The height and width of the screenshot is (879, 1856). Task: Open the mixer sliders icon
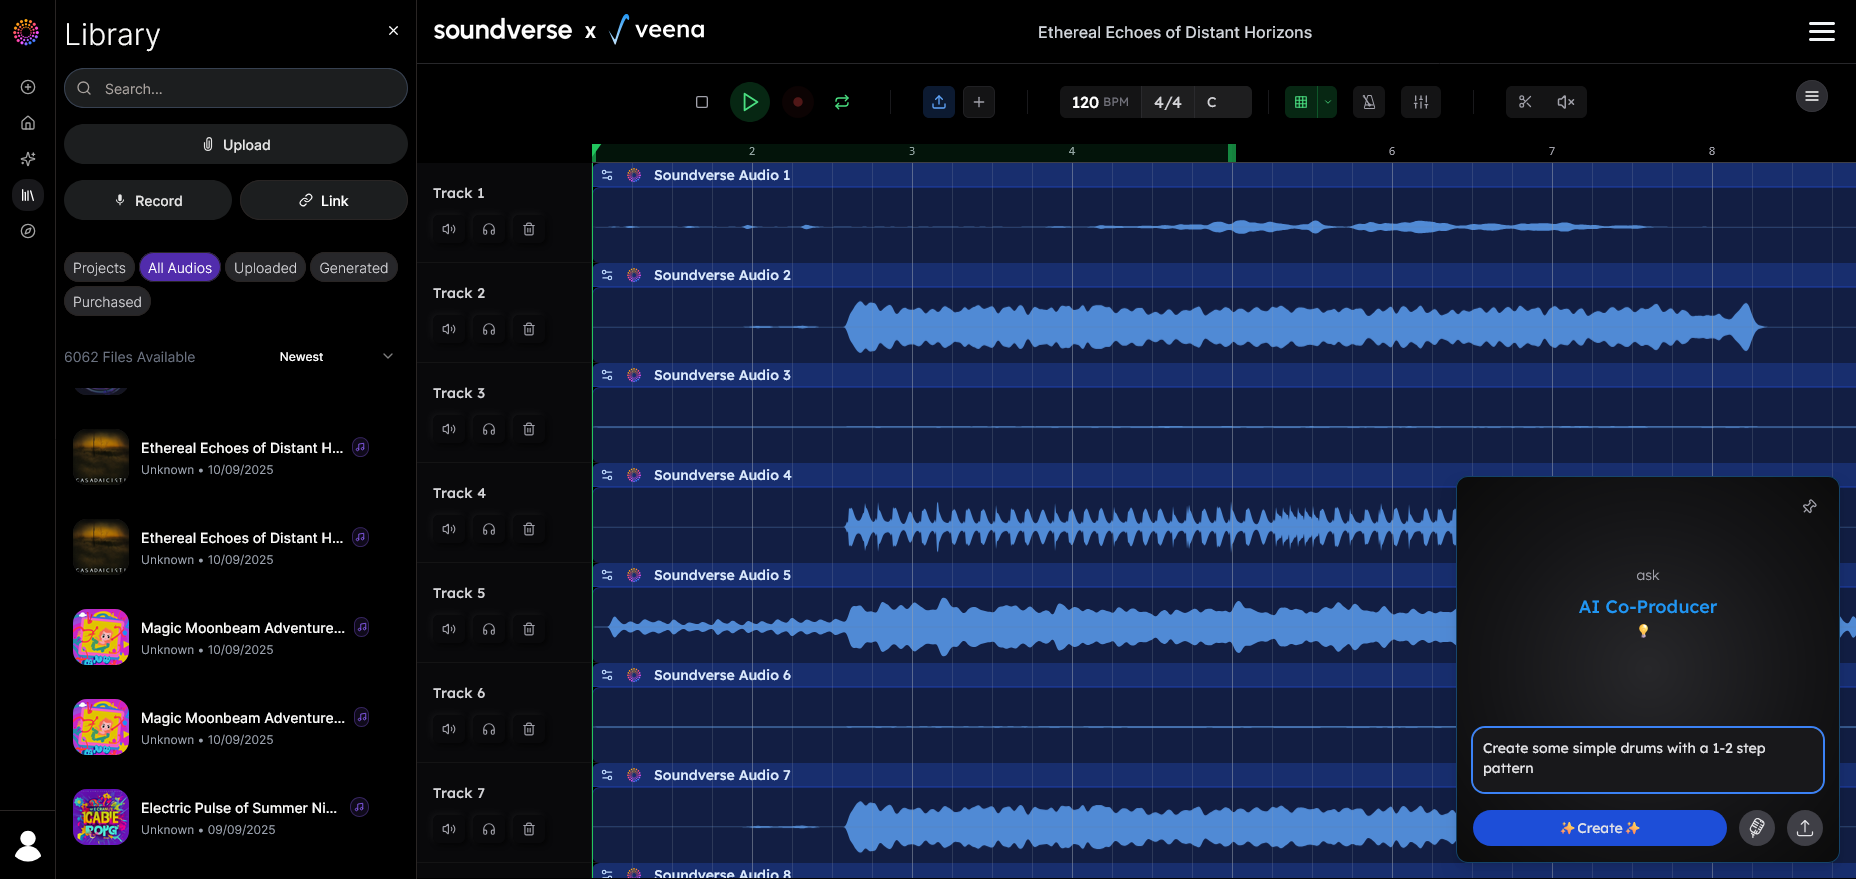click(1421, 102)
